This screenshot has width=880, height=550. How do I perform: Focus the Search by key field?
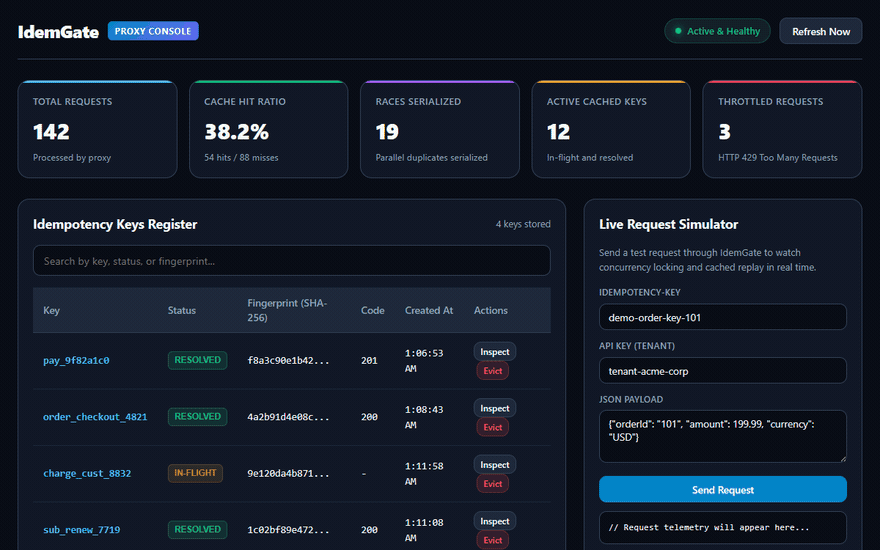(x=292, y=260)
